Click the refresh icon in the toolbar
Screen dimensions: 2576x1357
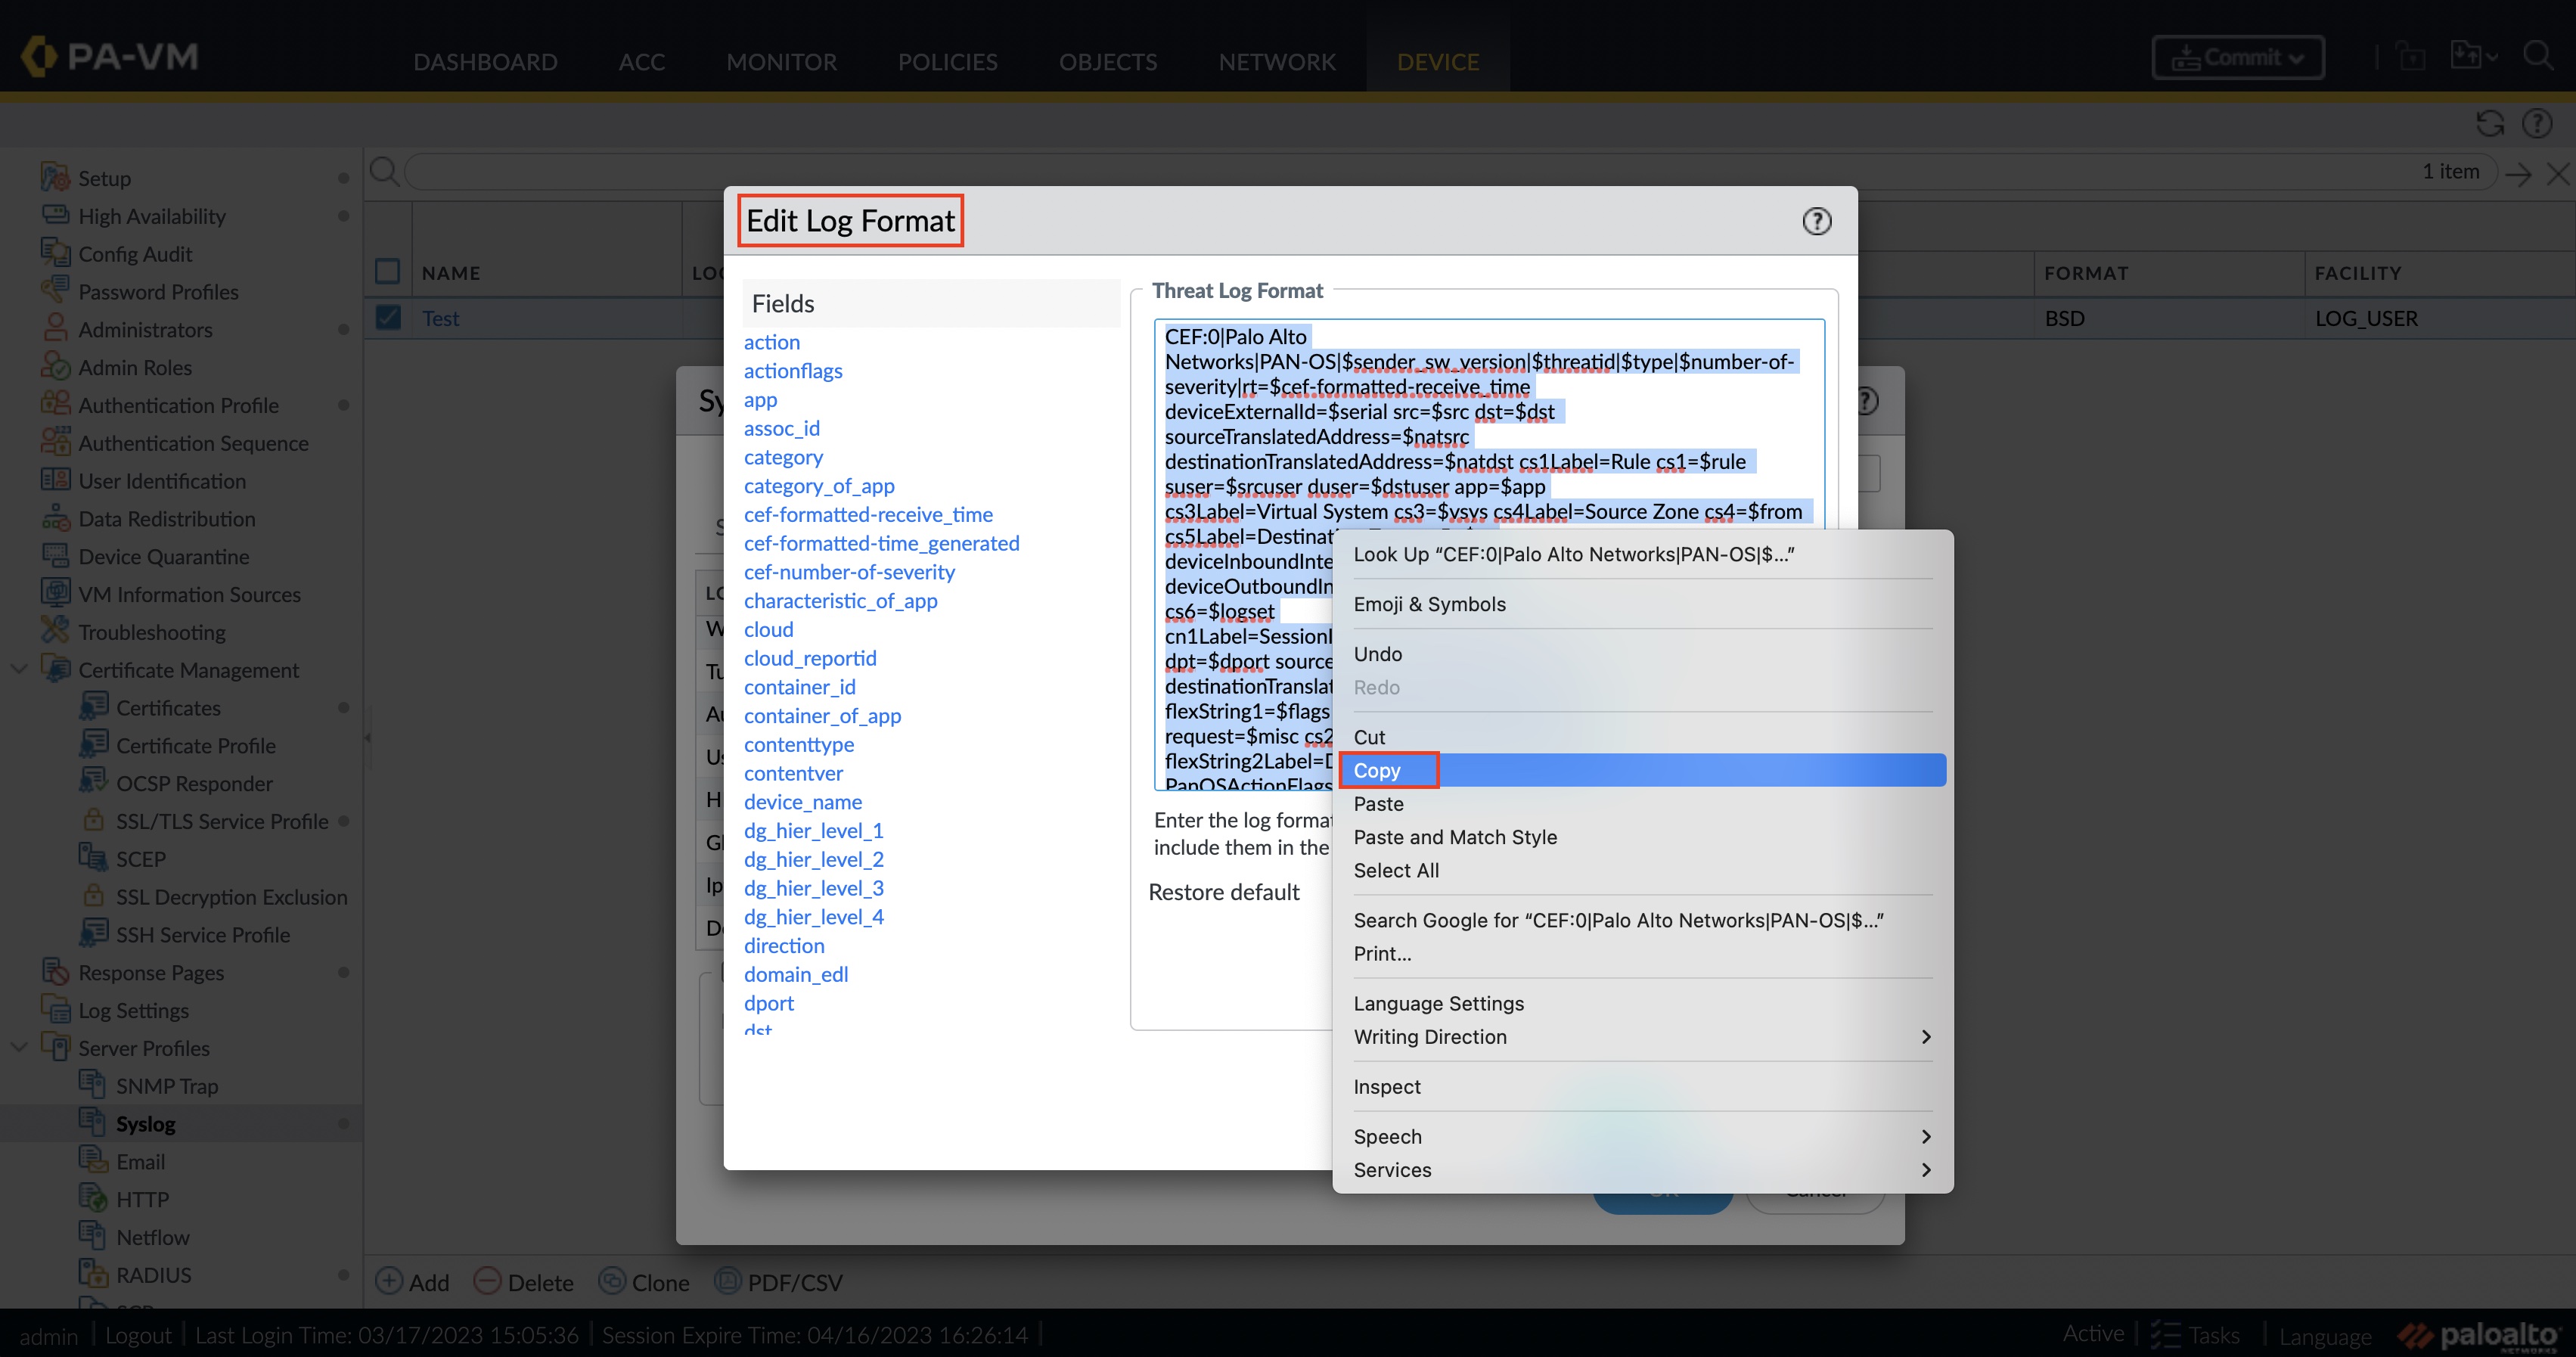coord(2489,124)
